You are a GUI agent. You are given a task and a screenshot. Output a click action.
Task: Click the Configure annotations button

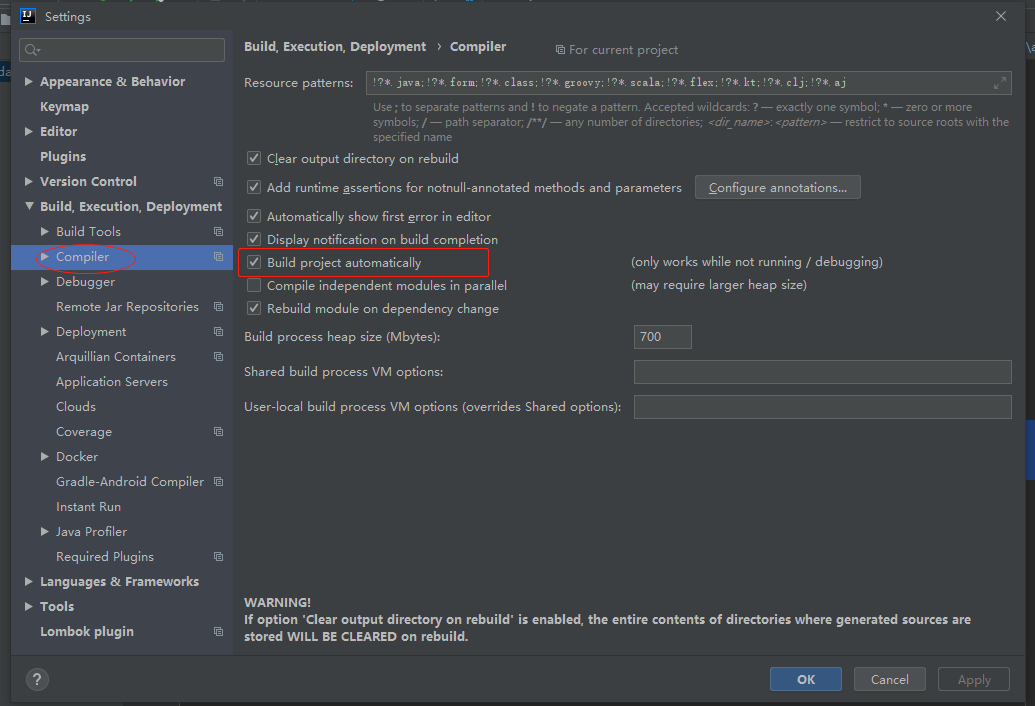[777, 187]
